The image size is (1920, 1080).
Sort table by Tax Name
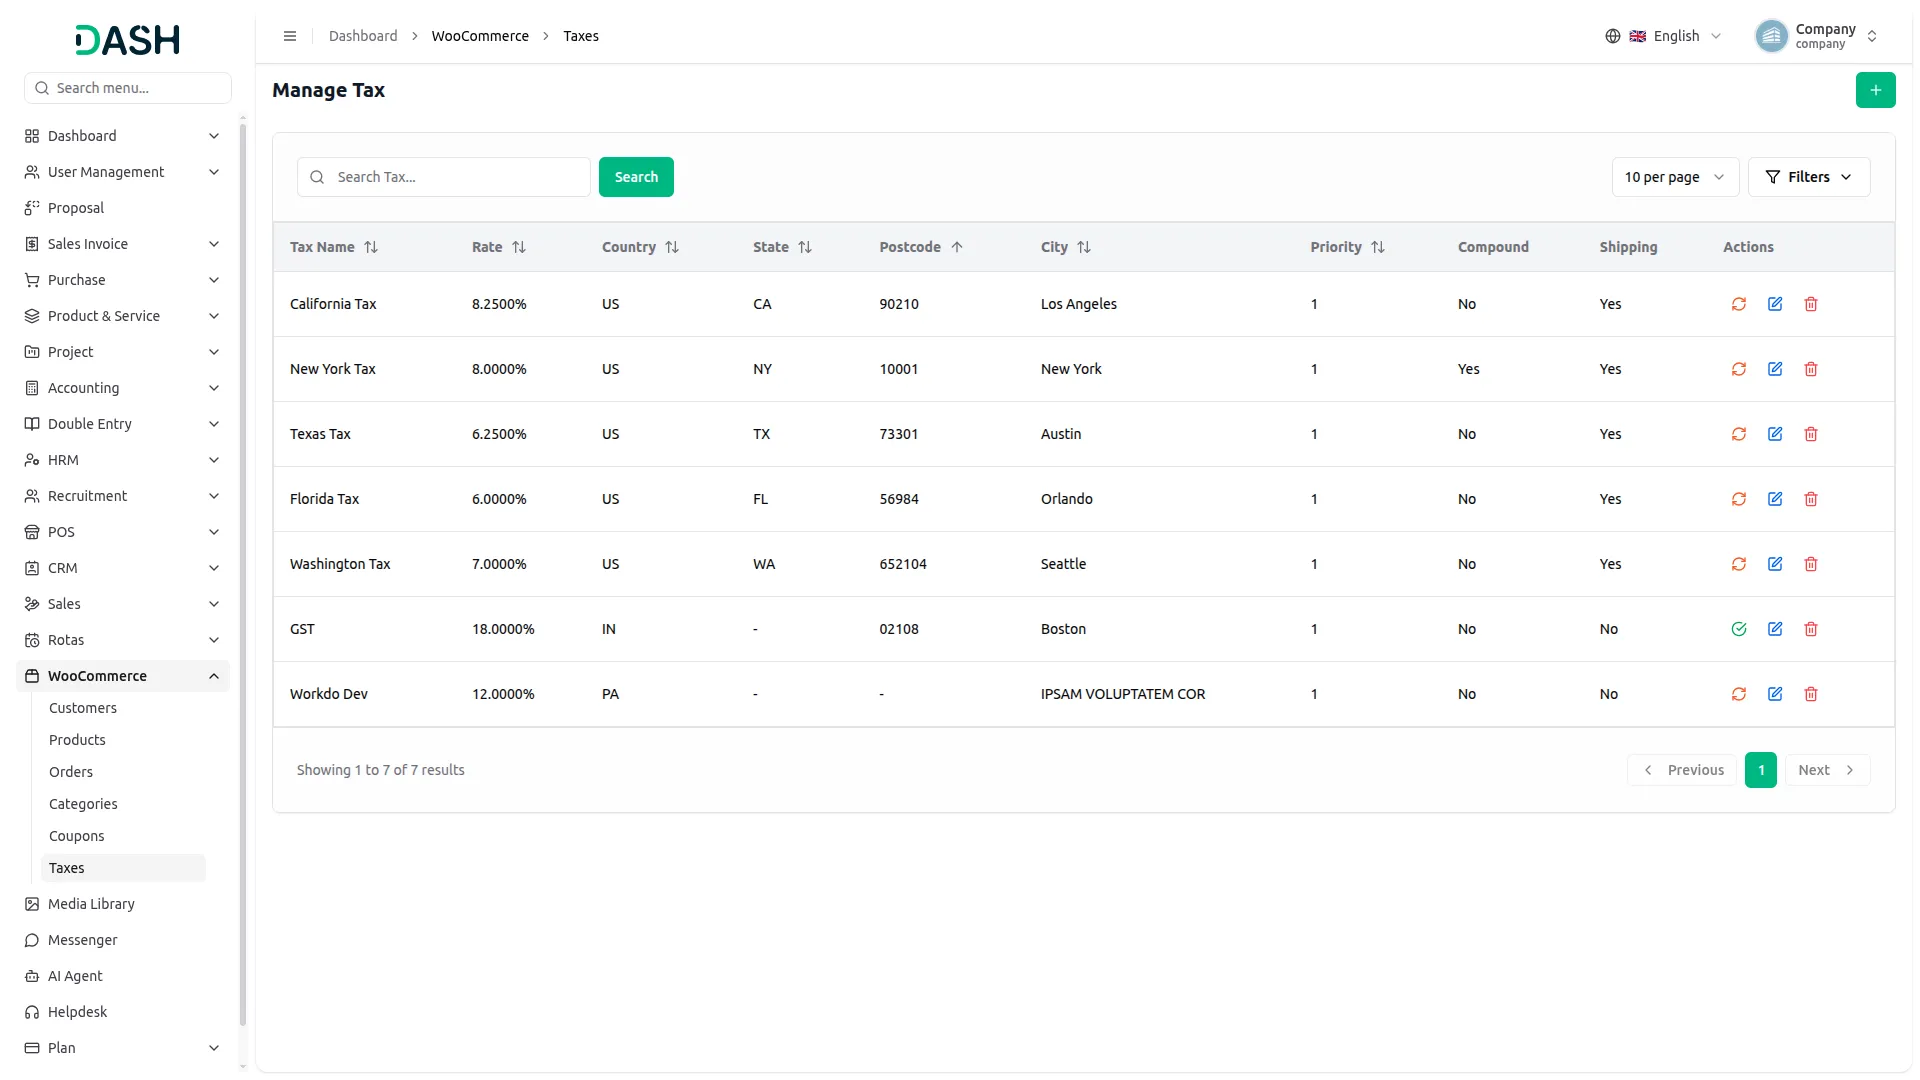(334, 247)
